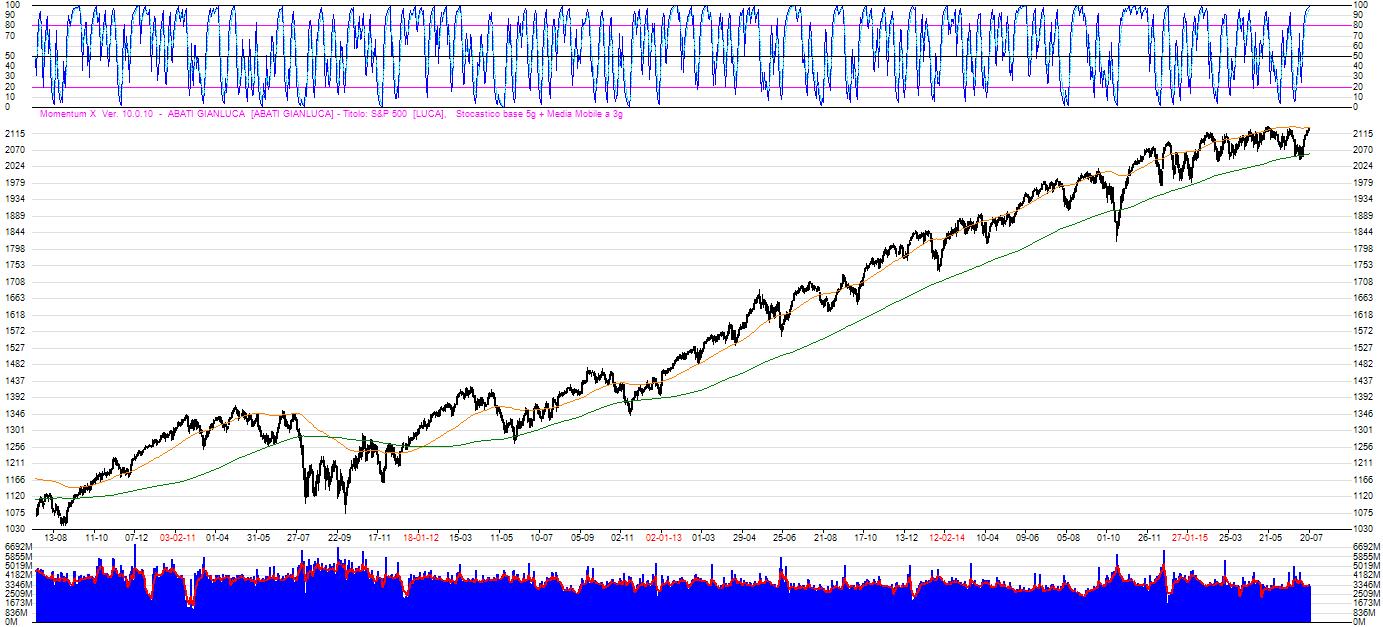1383x627 pixels.
Task: Click the 01-10 date label
Action: [x=1108, y=537]
